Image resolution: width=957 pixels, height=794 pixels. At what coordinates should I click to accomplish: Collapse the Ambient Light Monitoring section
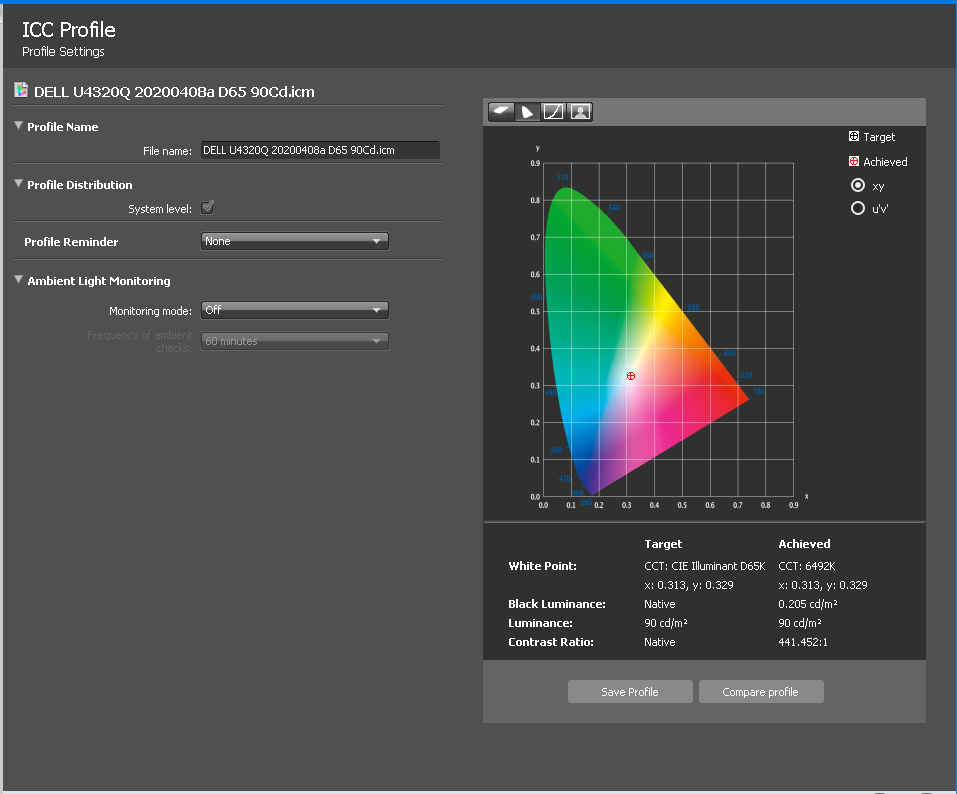pyautogui.click(x=18, y=280)
